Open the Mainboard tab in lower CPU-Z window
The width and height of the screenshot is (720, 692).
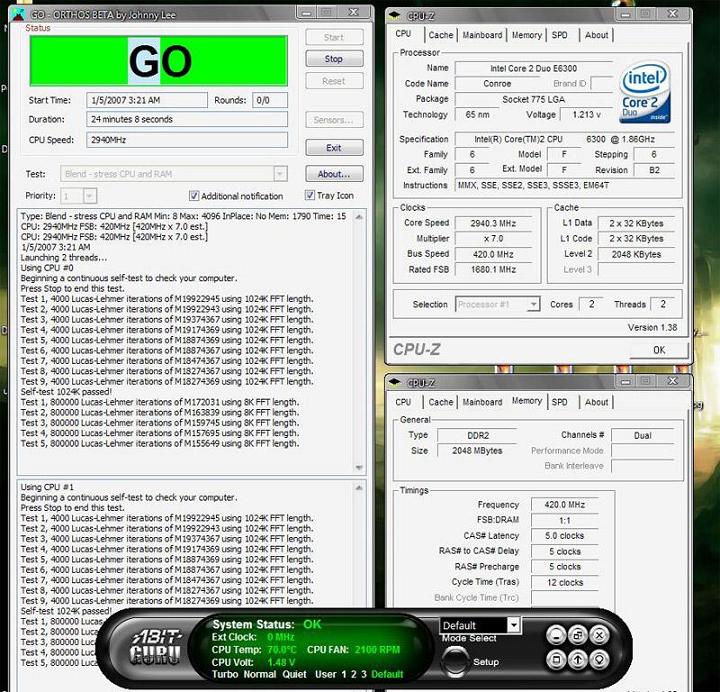point(482,402)
